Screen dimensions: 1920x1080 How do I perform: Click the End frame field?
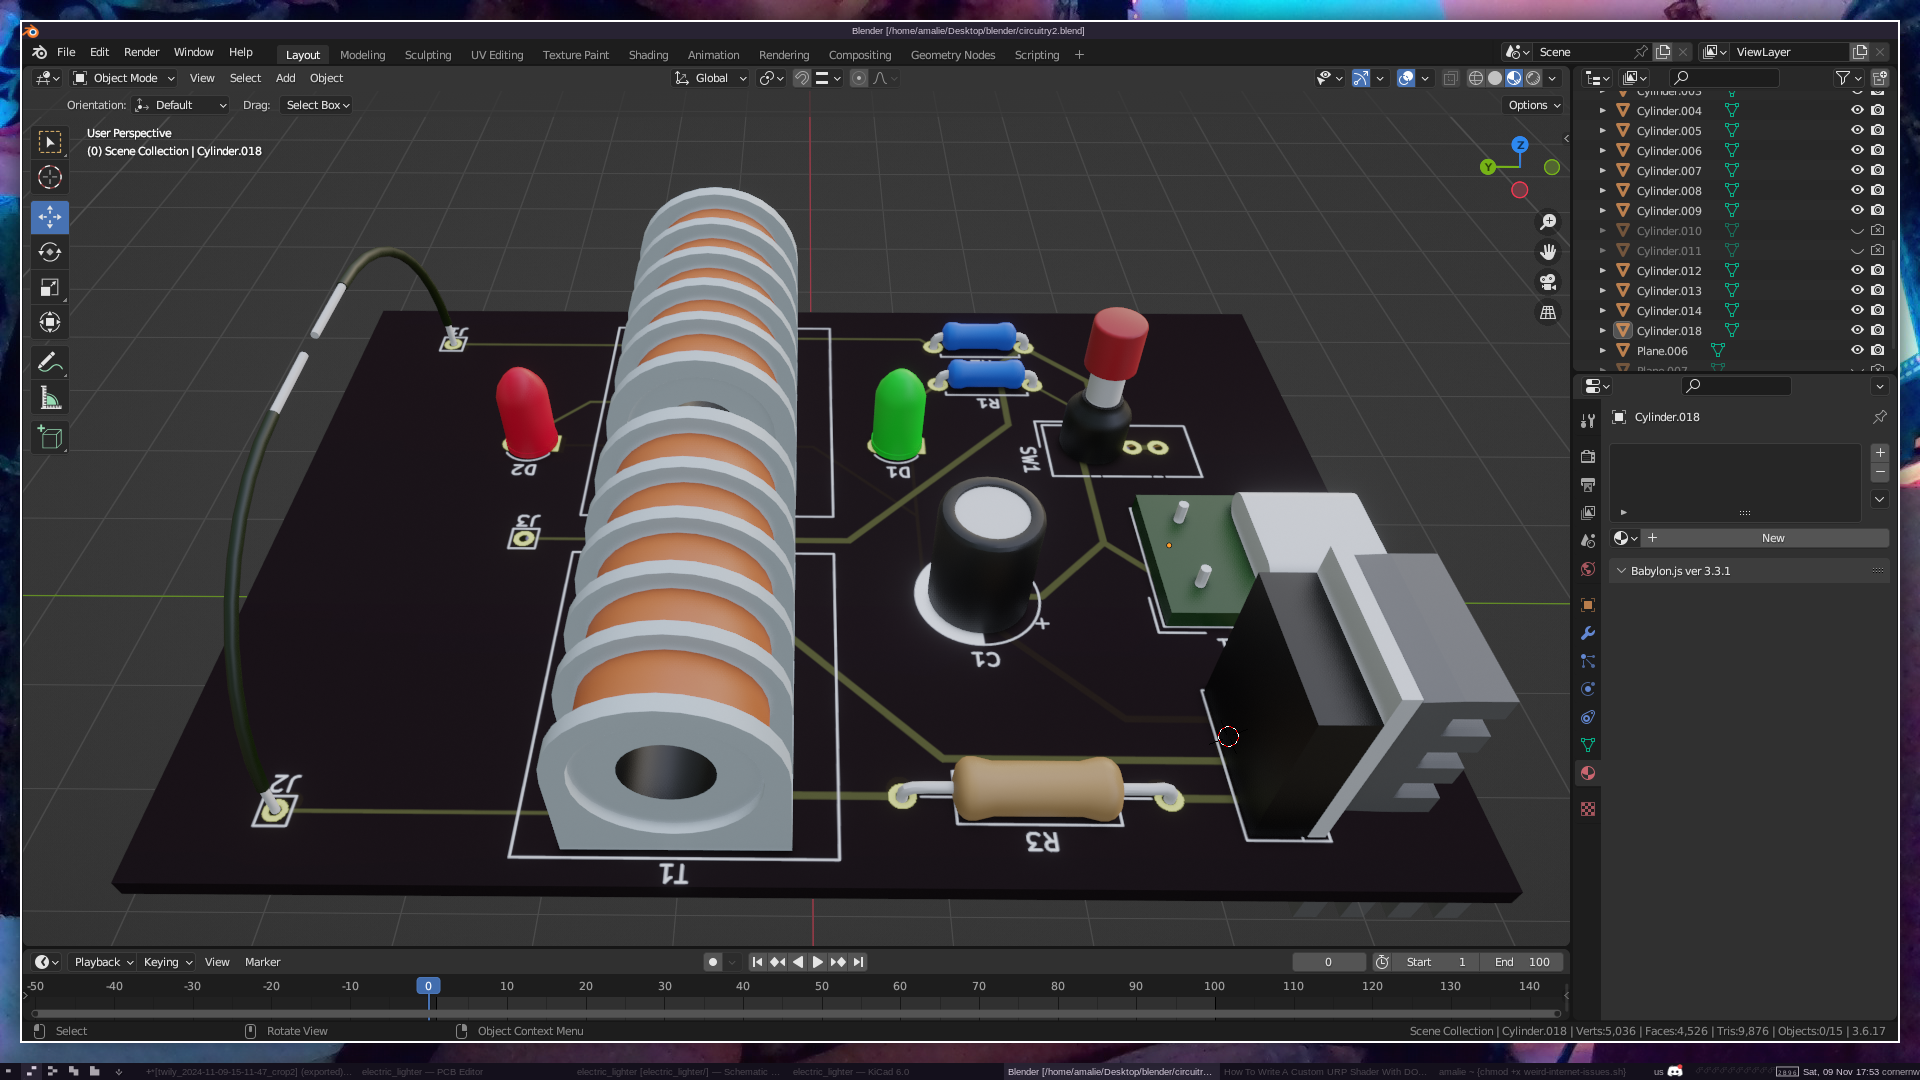coord(1522,962)
